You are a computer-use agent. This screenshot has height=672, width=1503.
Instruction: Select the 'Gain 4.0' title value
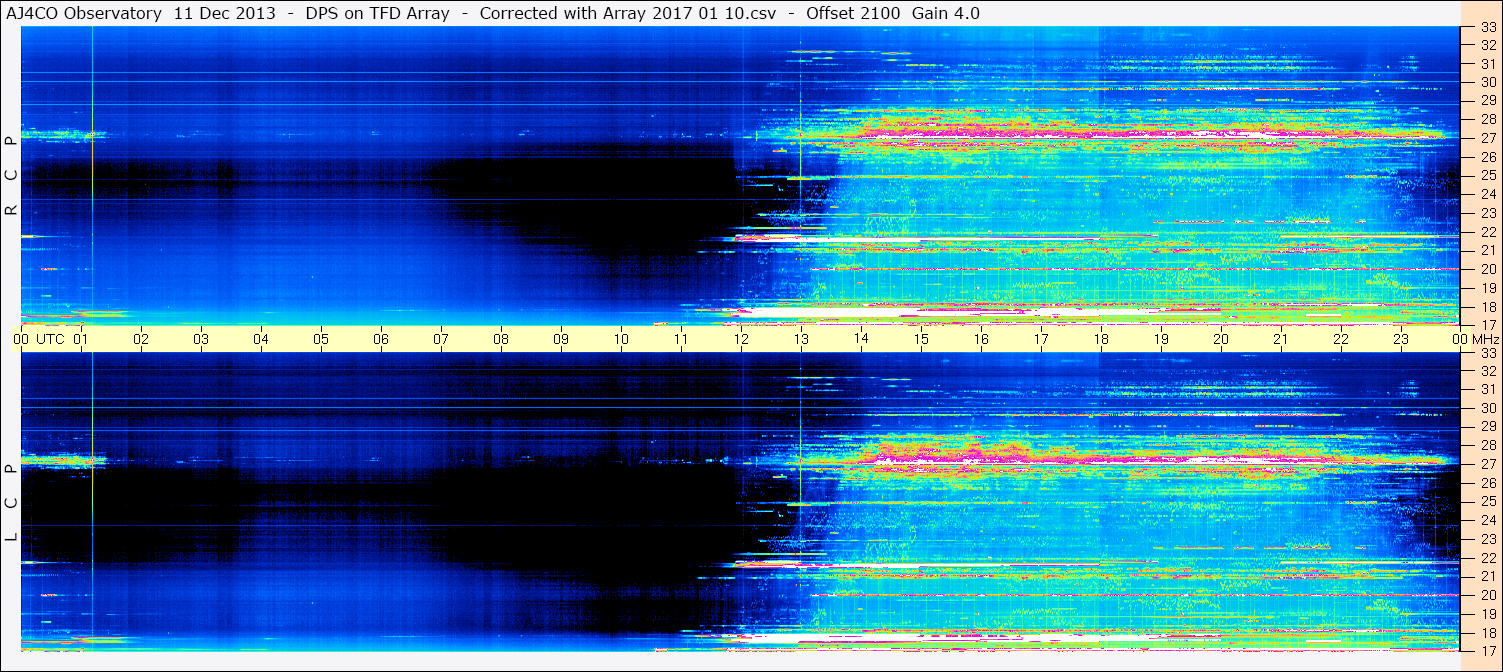(946, 13)
